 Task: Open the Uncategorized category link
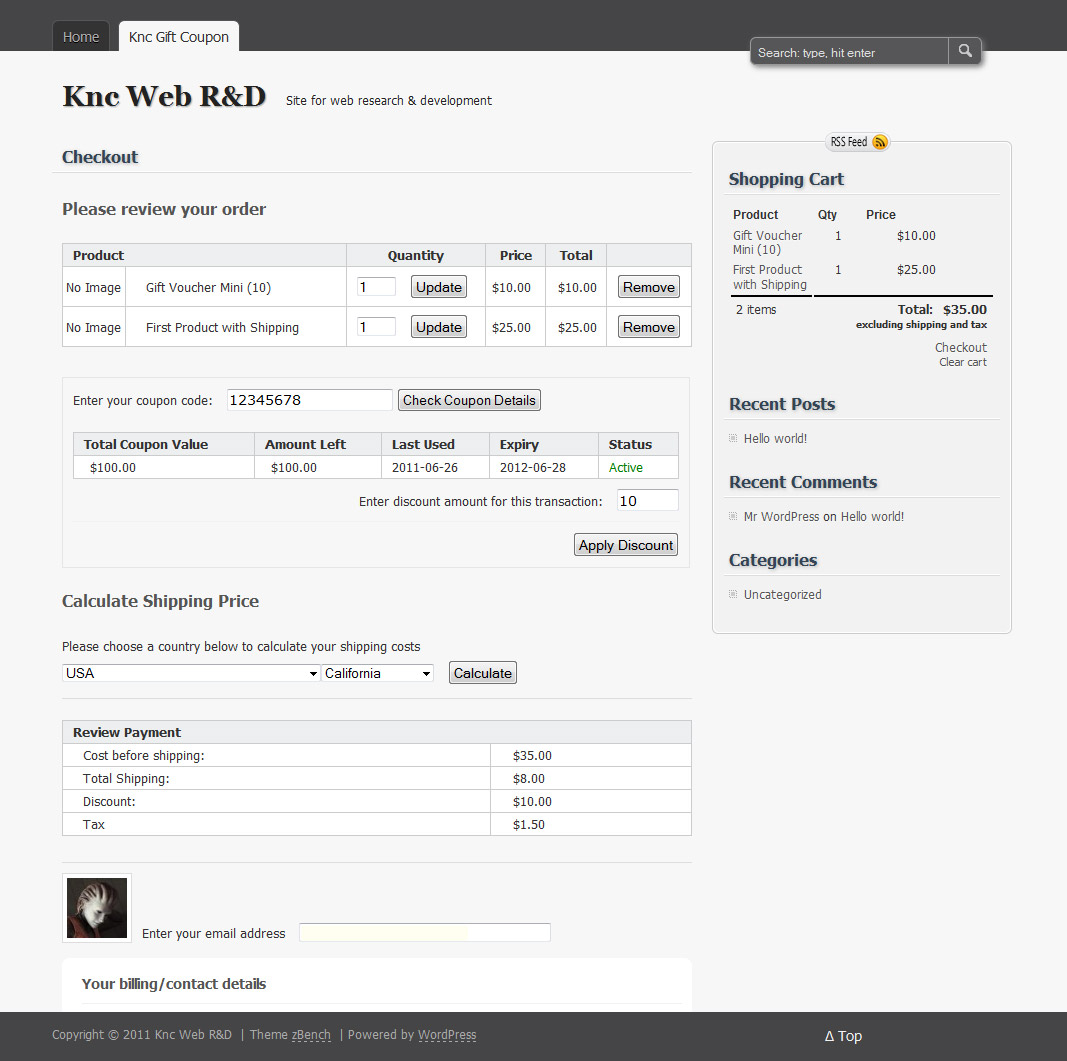(x=783, y=594)
